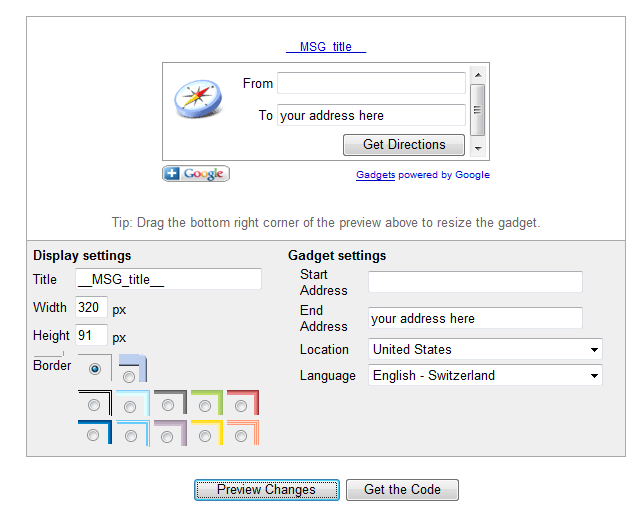Select the dark gray border option
640x514 pixels.
[168, 405]
